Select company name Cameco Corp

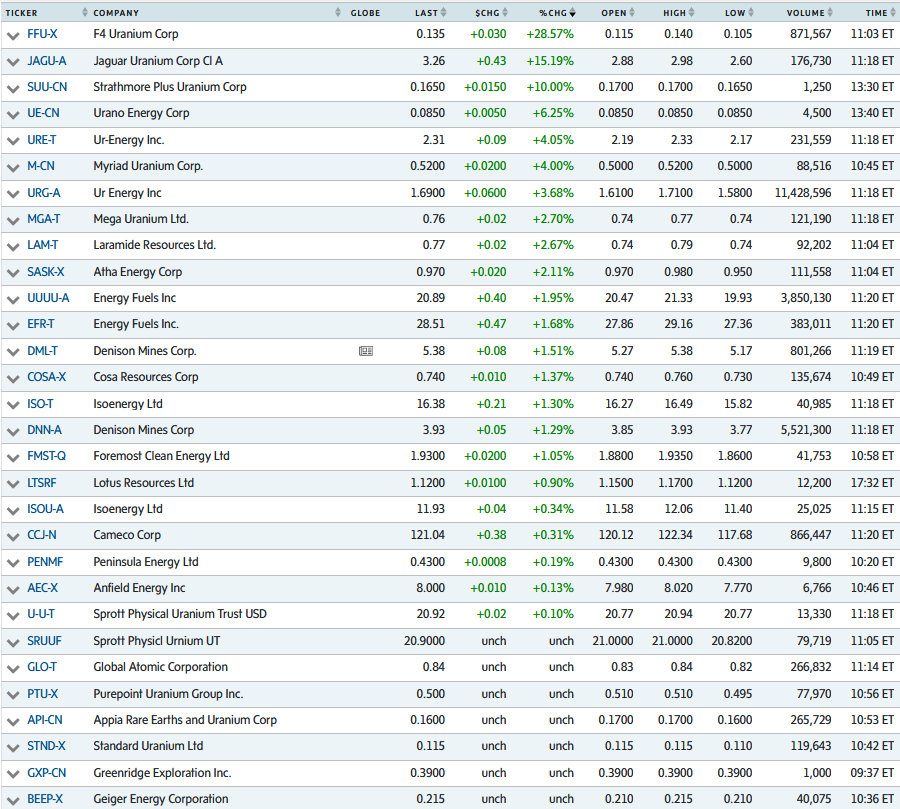[127, 535]
